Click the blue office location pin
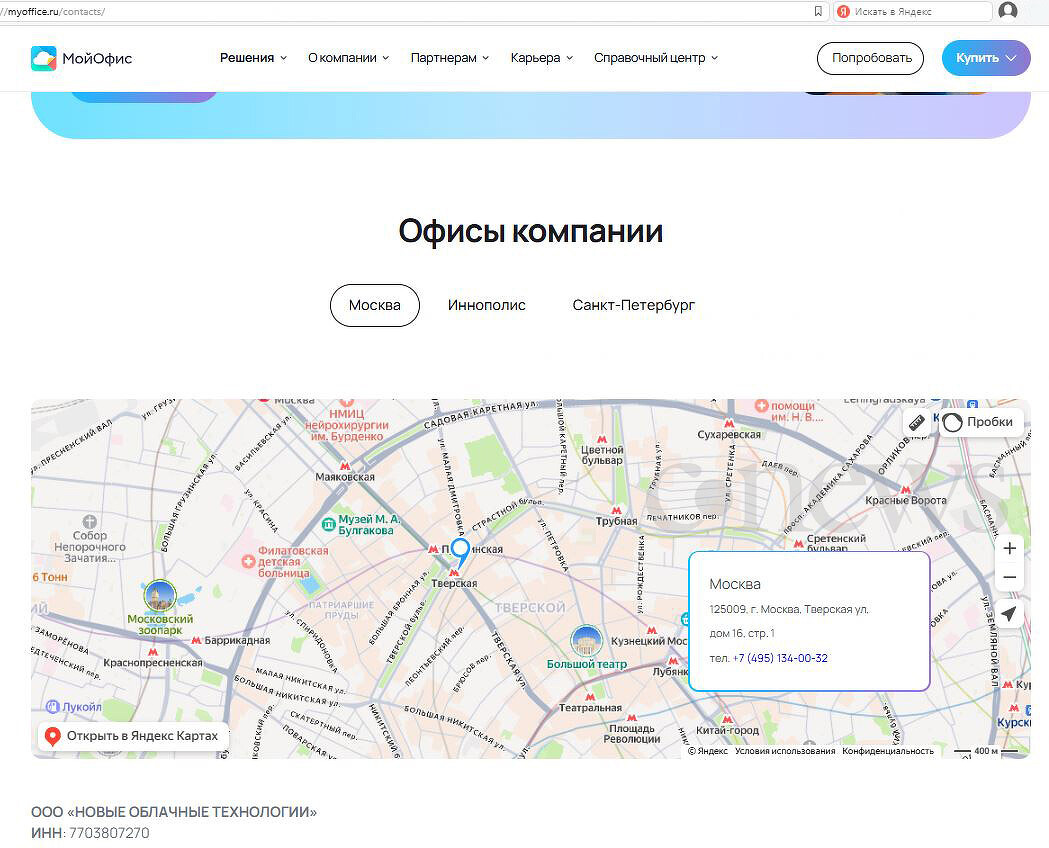The image size is (1049, 848). click(x=460, y=552)
